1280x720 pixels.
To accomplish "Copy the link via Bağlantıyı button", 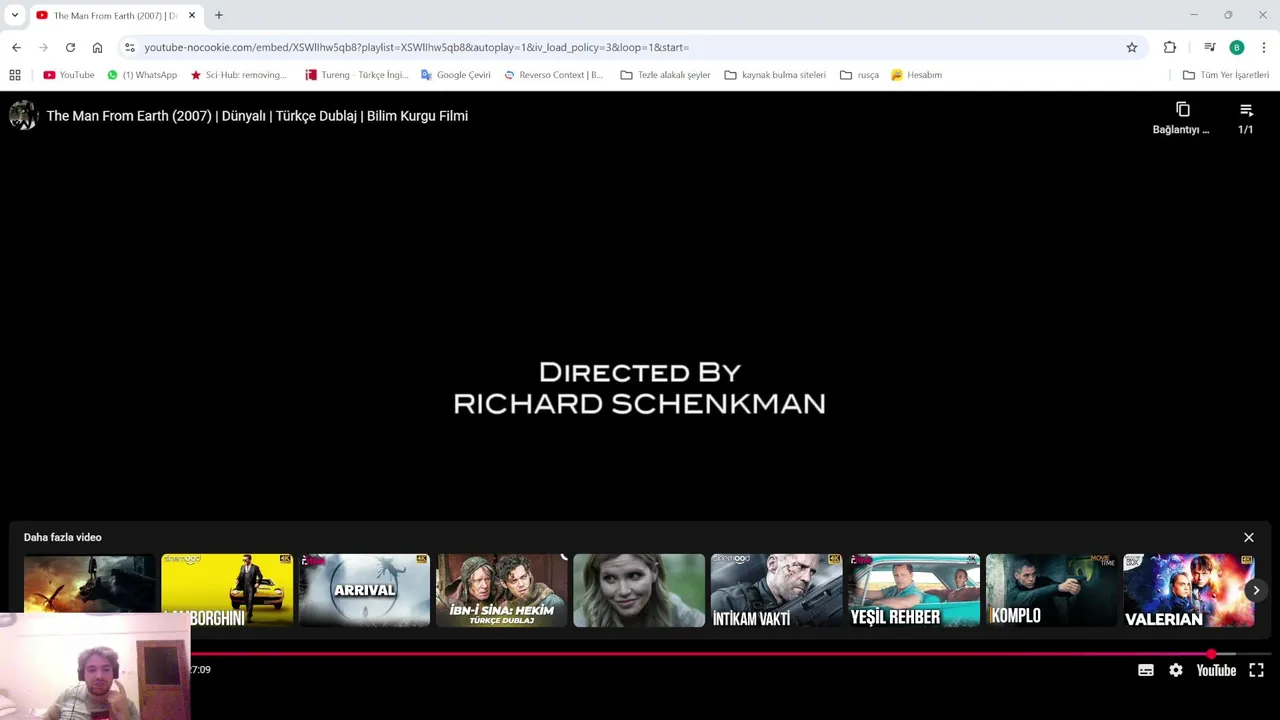I will coord(1182,118).
